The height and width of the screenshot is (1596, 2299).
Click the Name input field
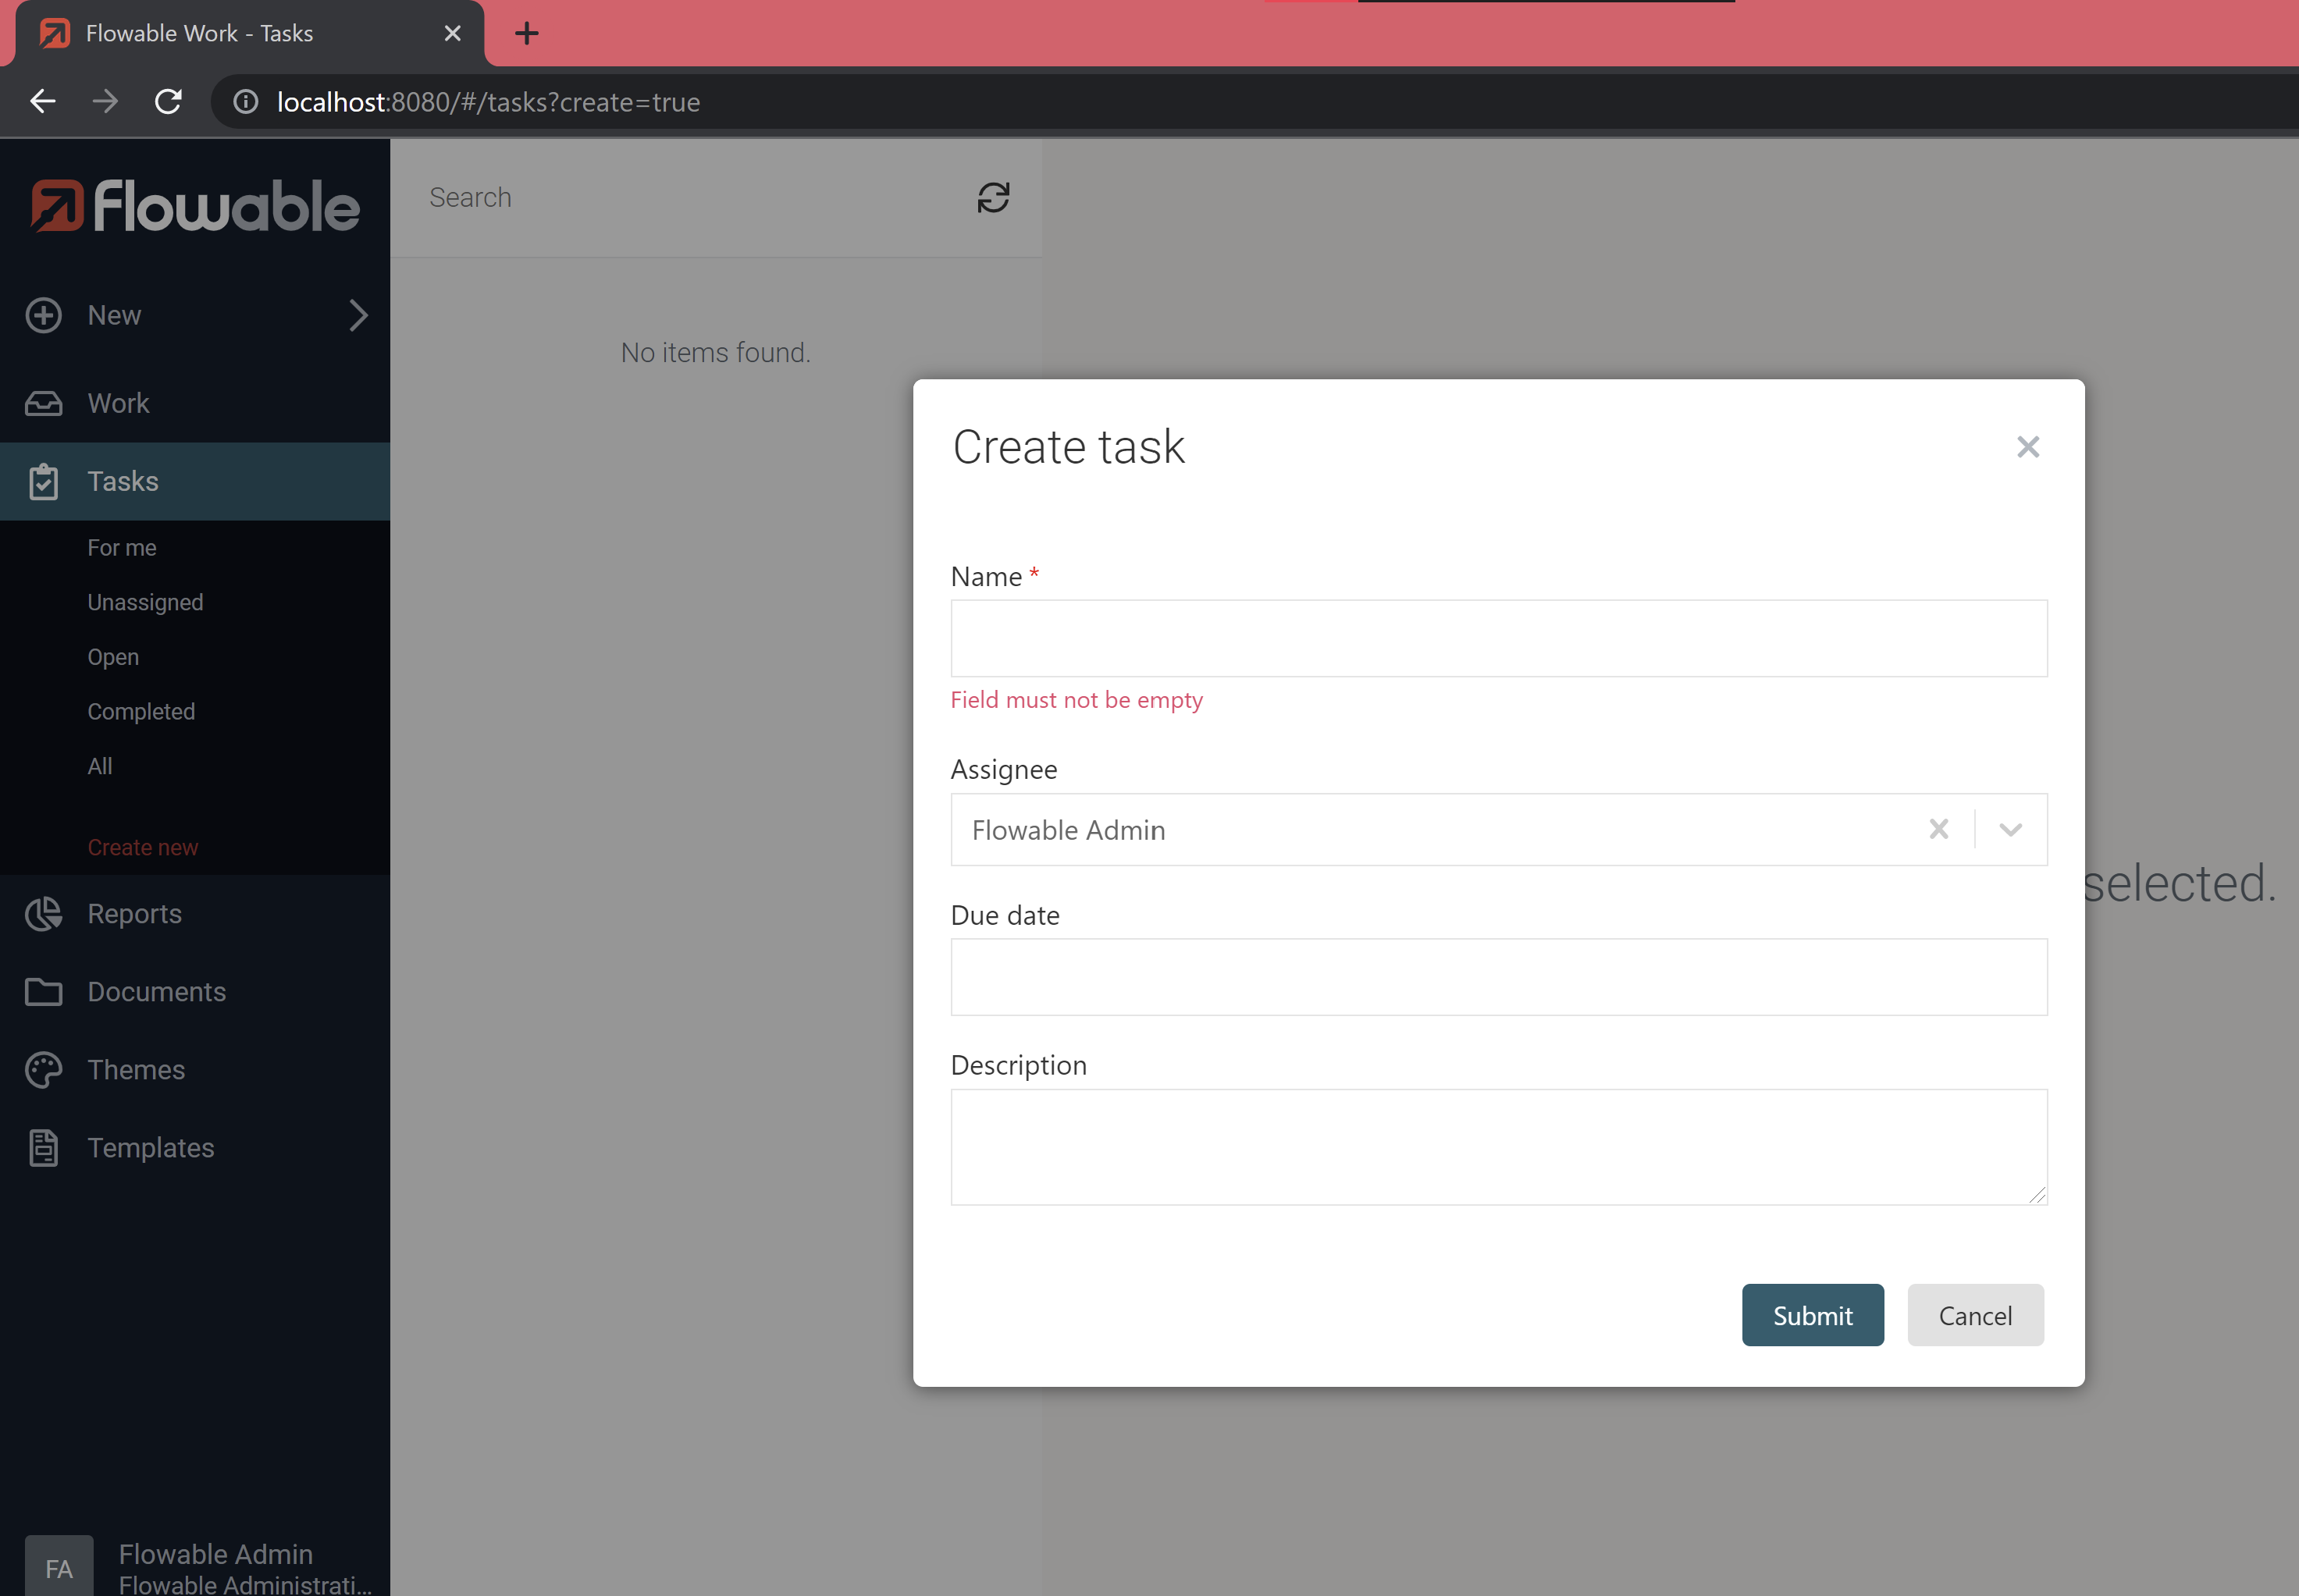pos(1499,638)
